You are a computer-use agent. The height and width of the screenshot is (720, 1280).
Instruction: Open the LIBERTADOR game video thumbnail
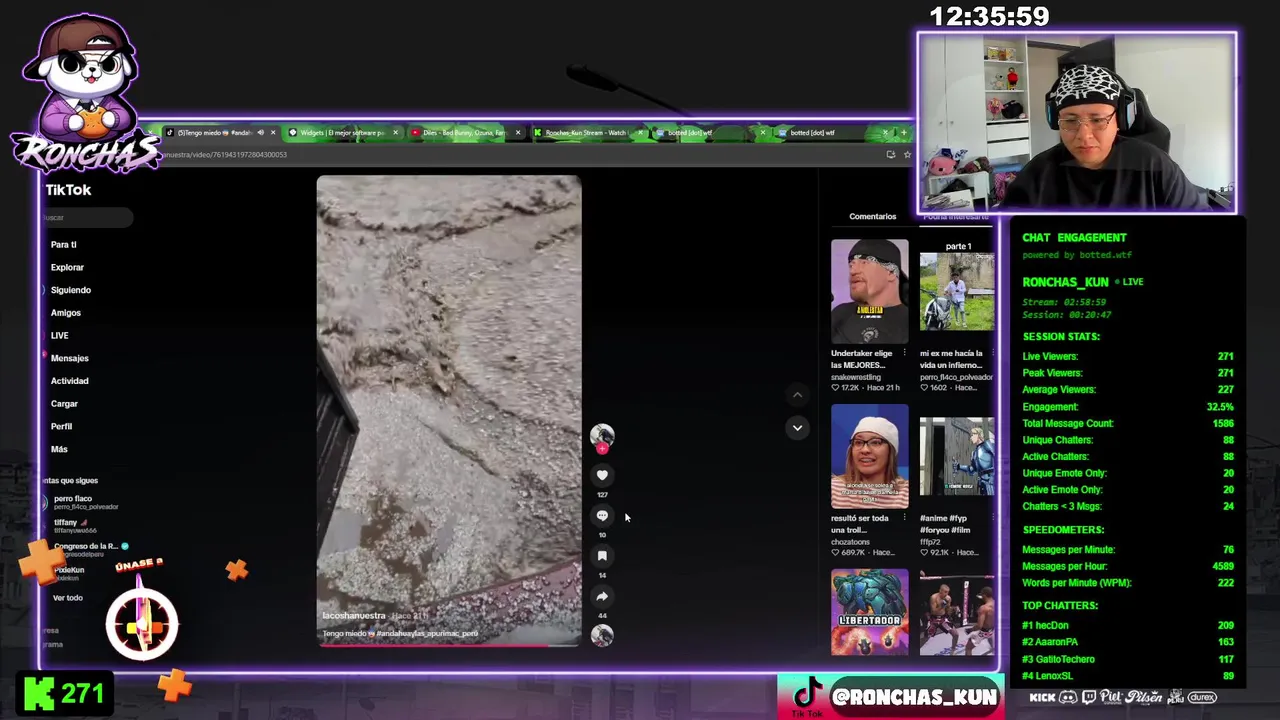[870, 612]
